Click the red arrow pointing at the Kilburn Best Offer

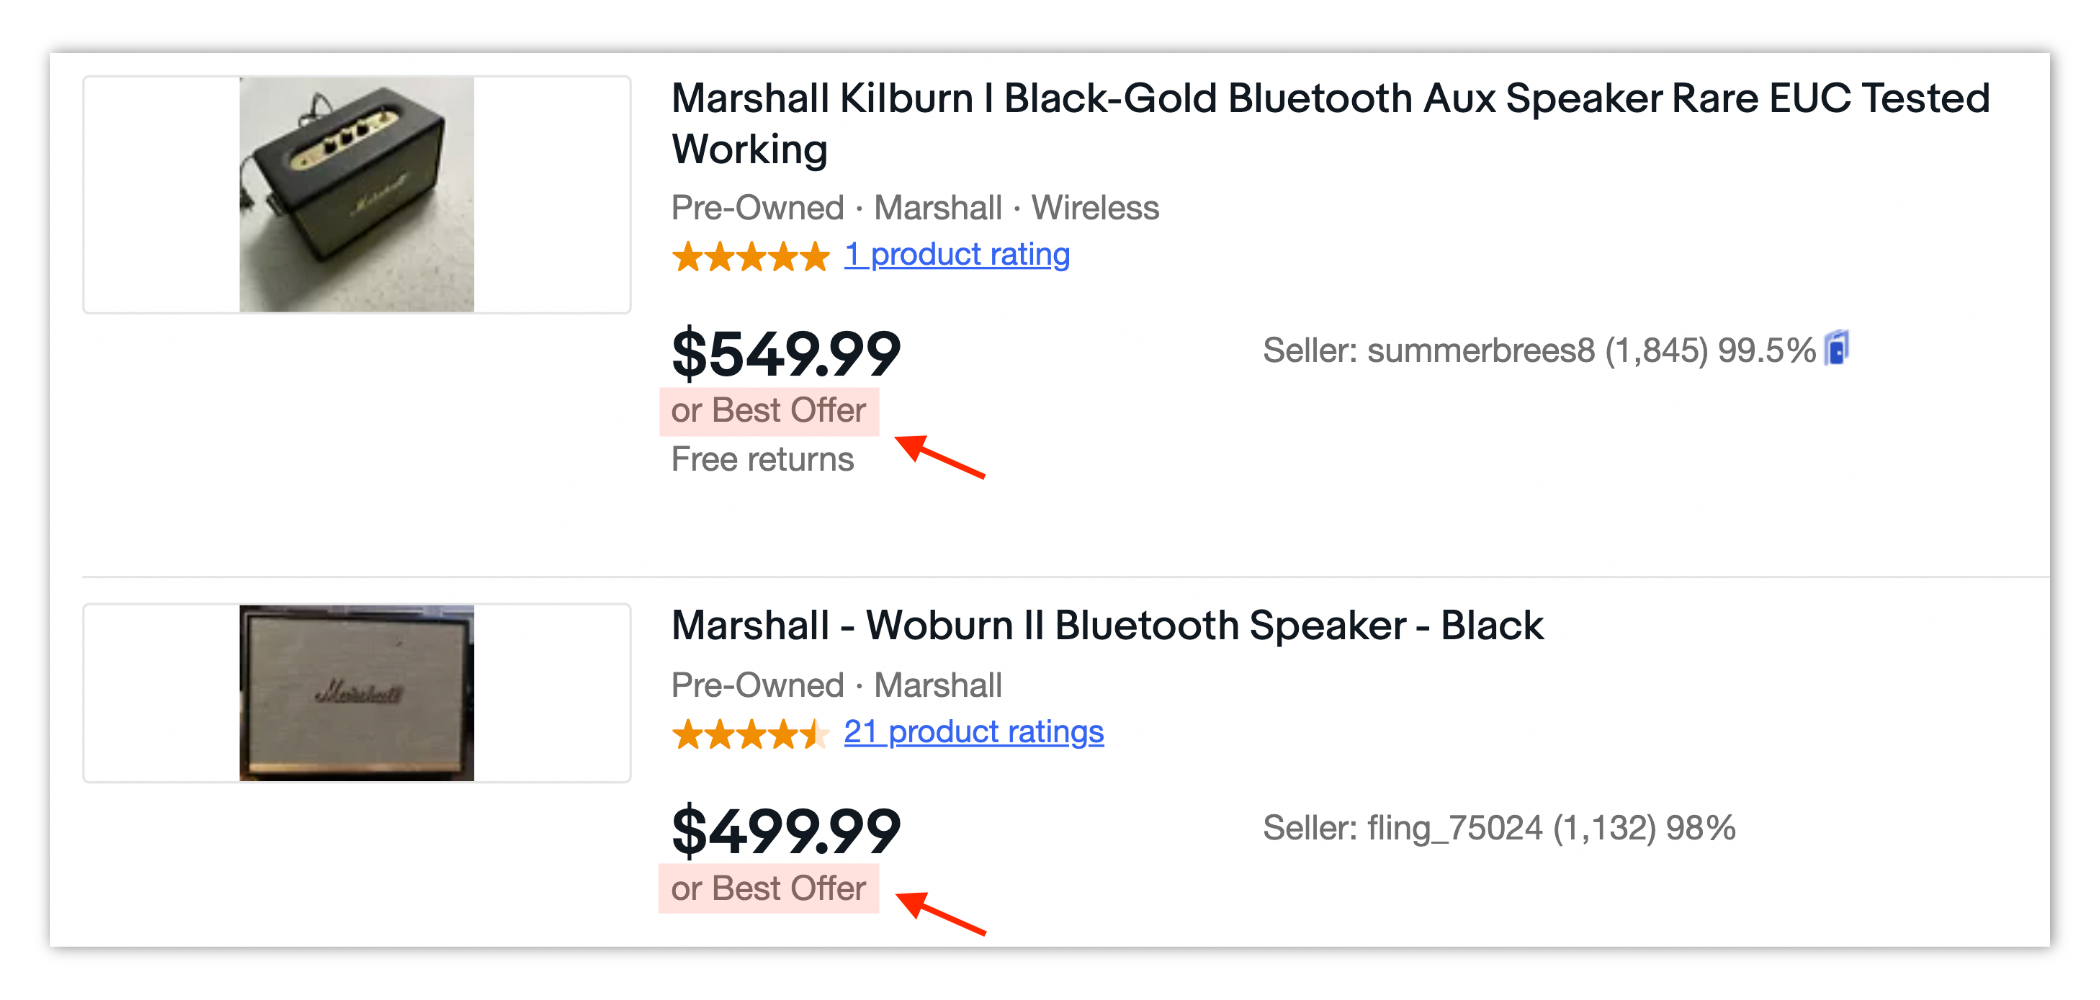[x=938, y=456]
